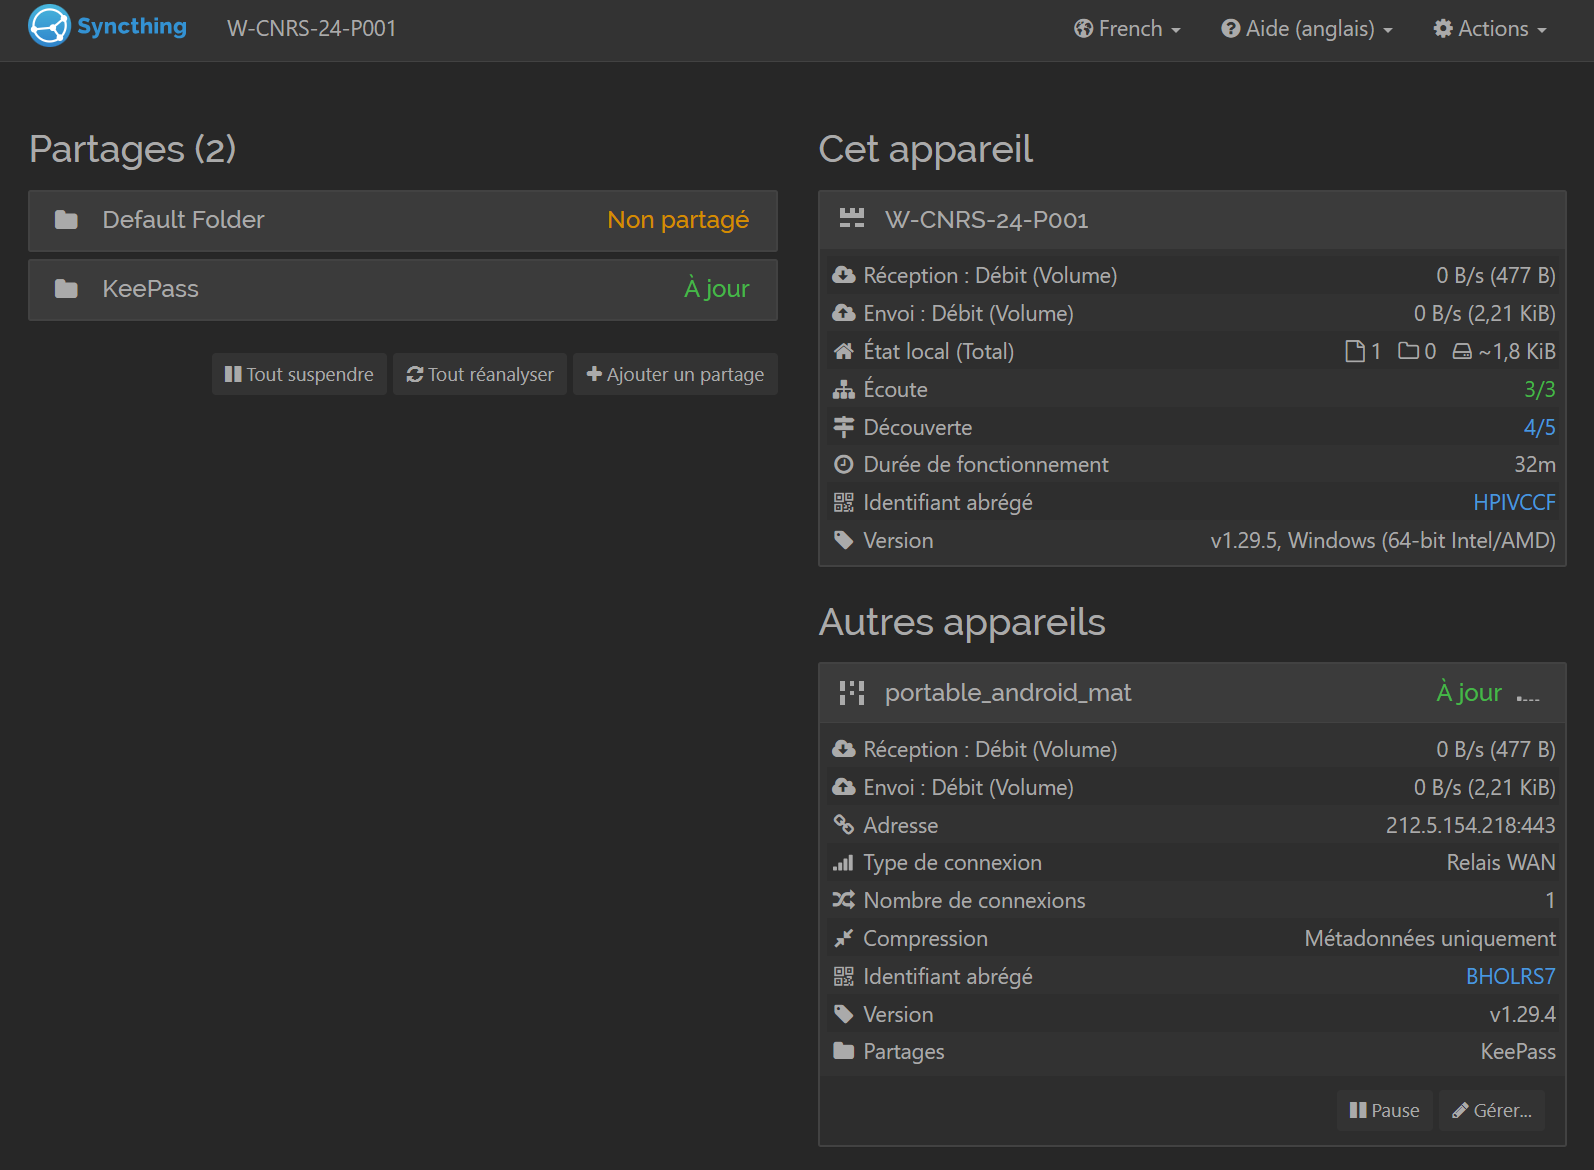The image size is (1594, 1170).
Task: Collapse the W-CNRS-24-P001 device panel
Action: pyautogui.click(x=1192, y=220)
